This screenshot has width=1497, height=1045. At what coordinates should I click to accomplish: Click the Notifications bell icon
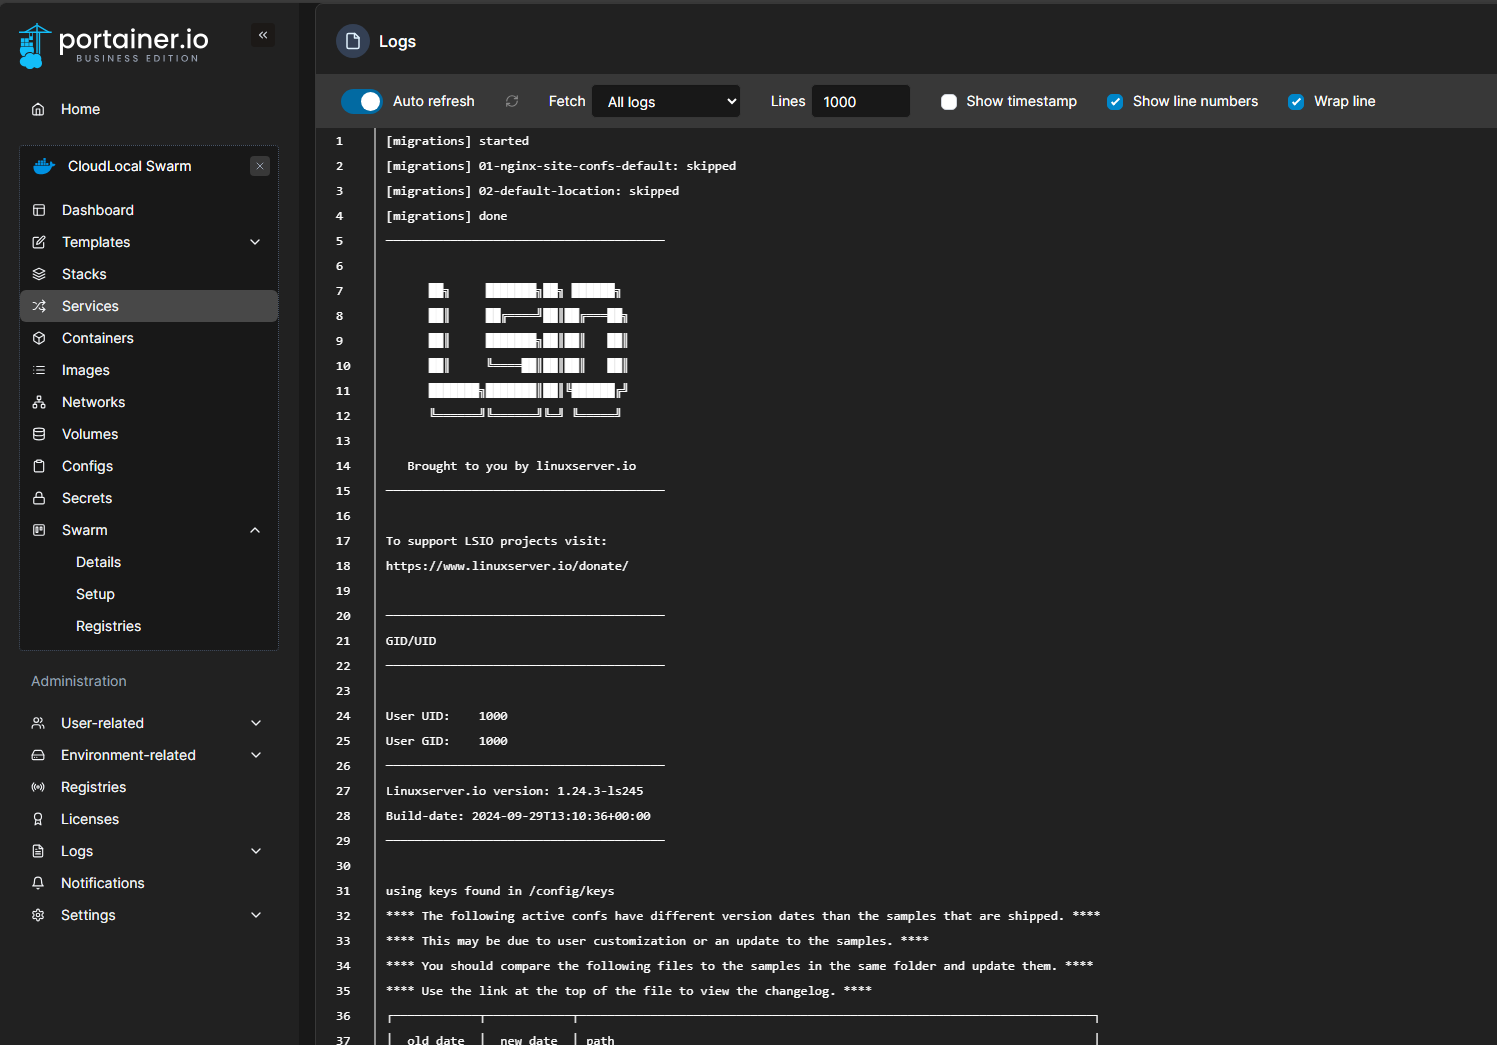click(38, 883)
